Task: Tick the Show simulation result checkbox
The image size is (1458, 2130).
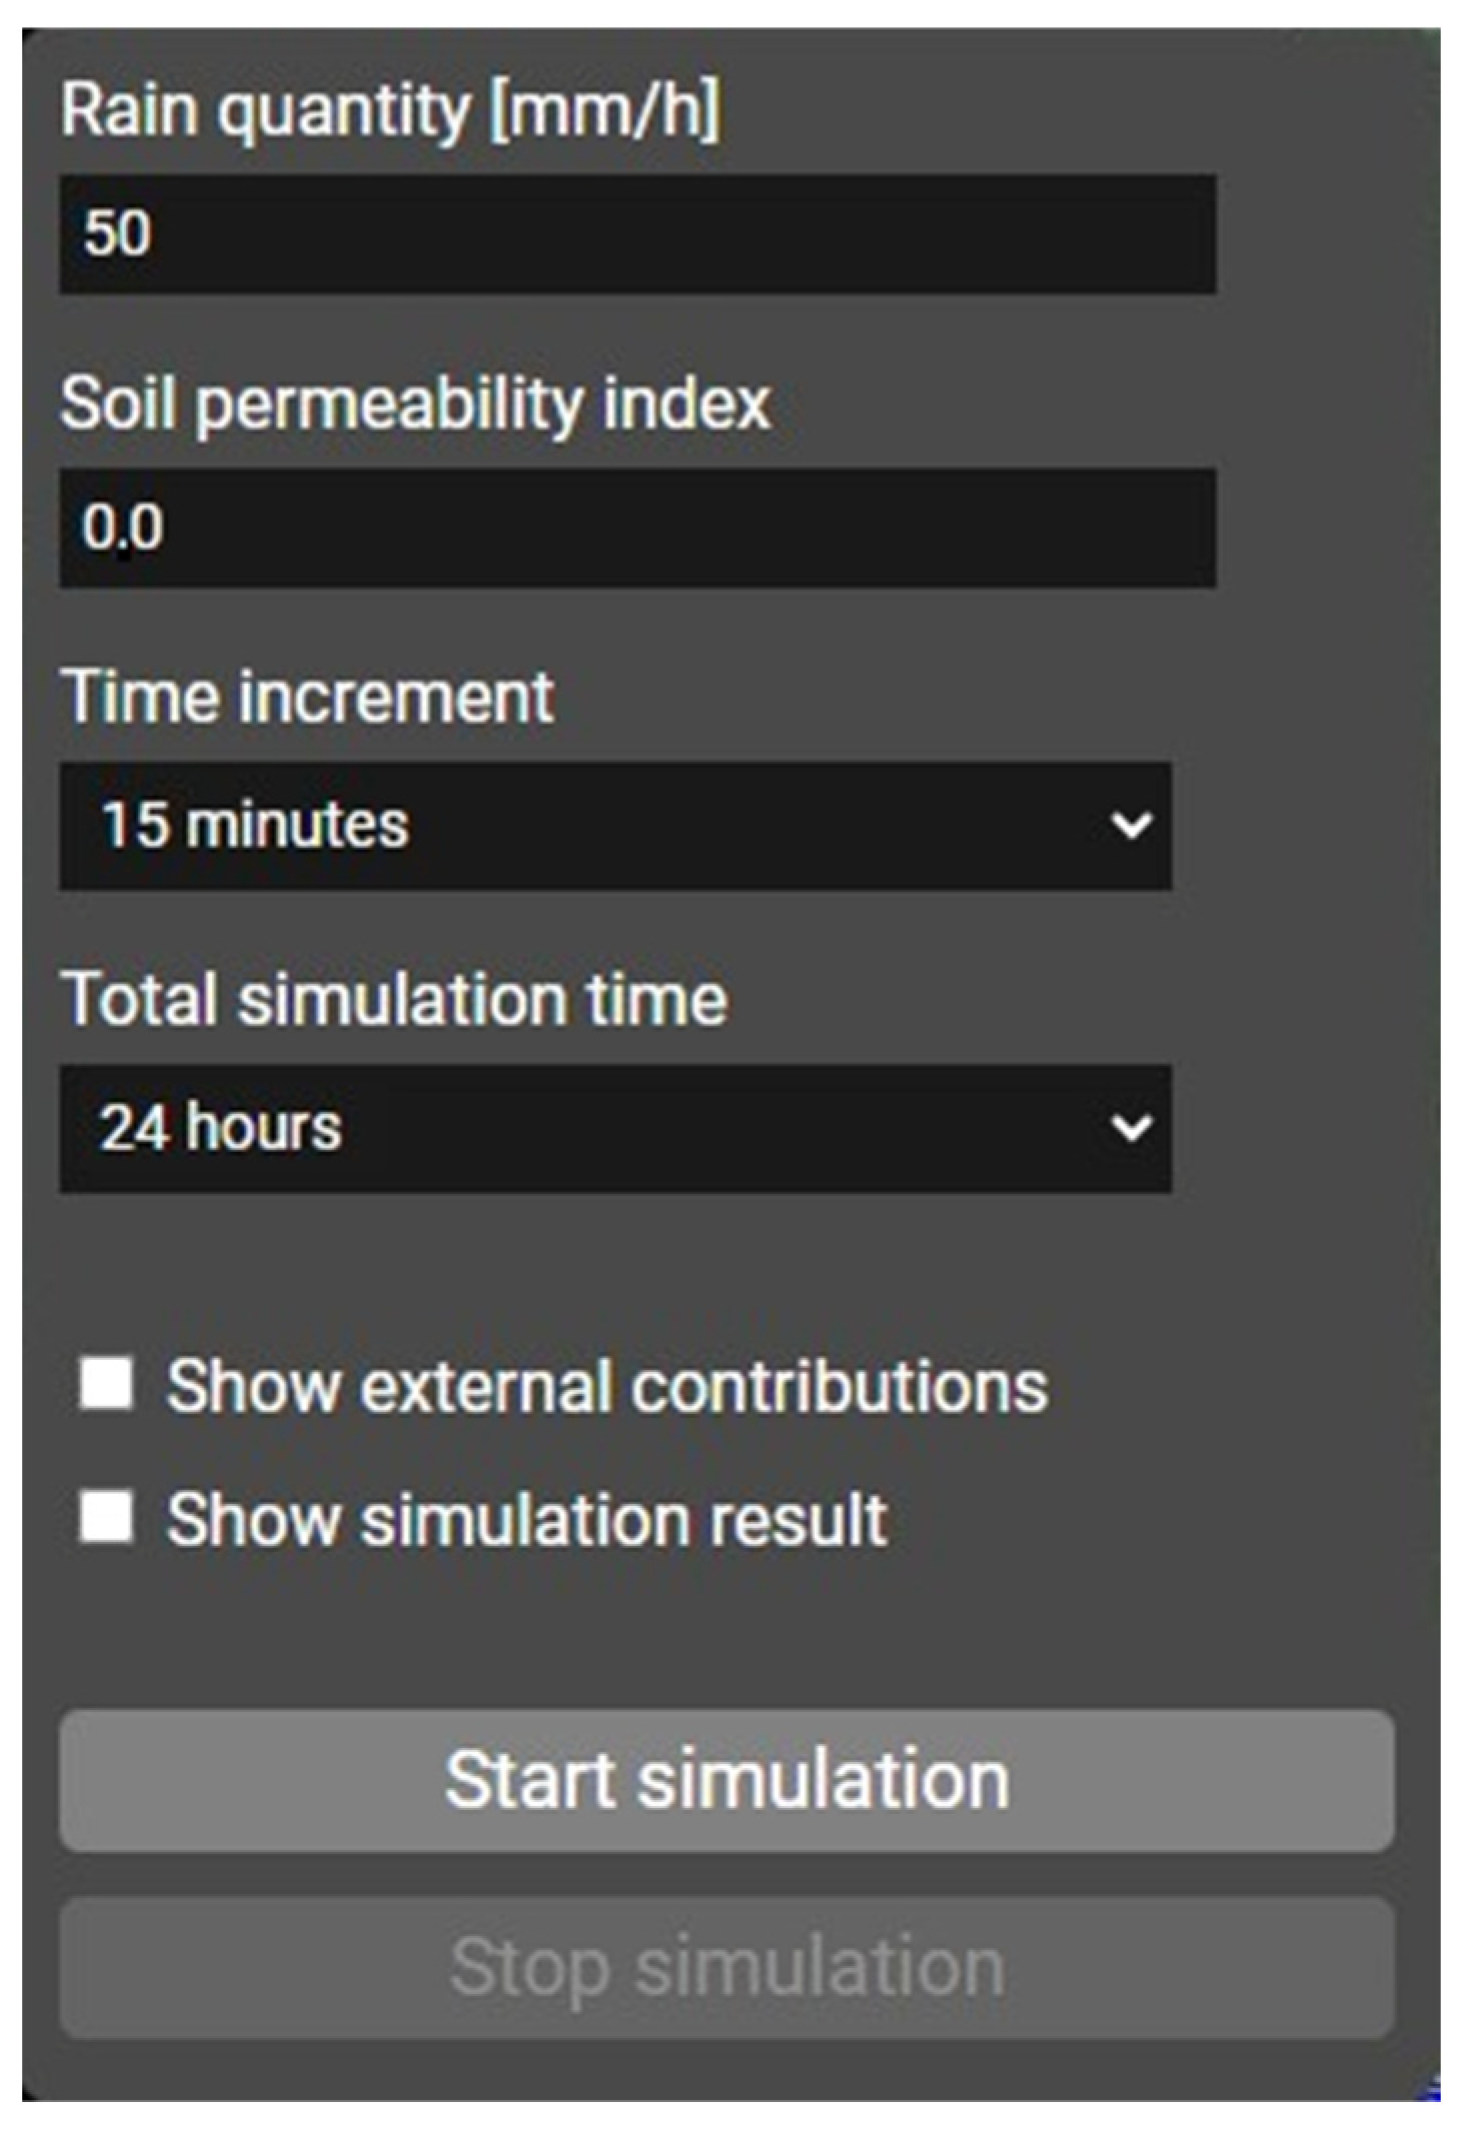Action: coord(107,1517)
